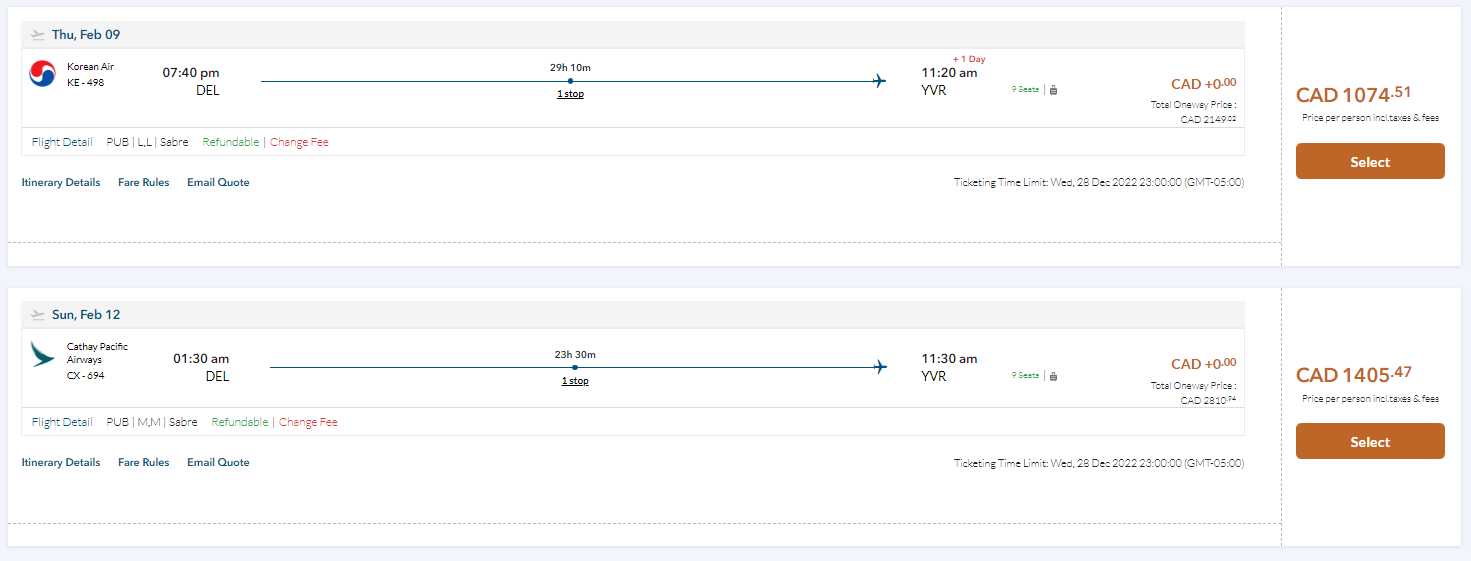Image resolution: width=1471 pixels, height=561 pixels.
Task: Select the CAD 1074.51 Korean Air fare
Action: pos(1369,162)
